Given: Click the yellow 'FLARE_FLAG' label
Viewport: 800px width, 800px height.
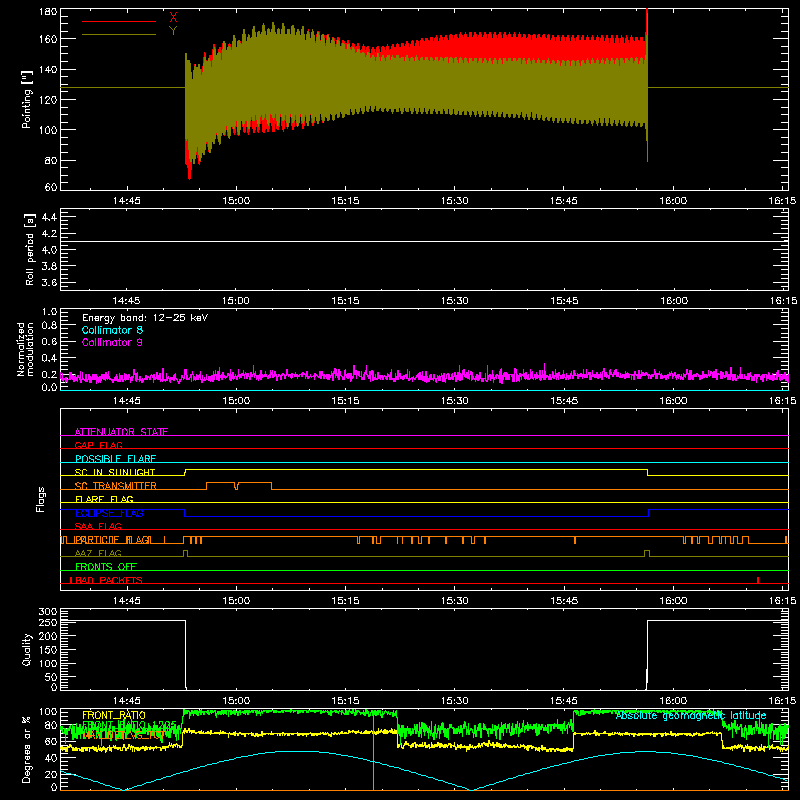Looking at the screenshot, I should [x=104, y=499].
